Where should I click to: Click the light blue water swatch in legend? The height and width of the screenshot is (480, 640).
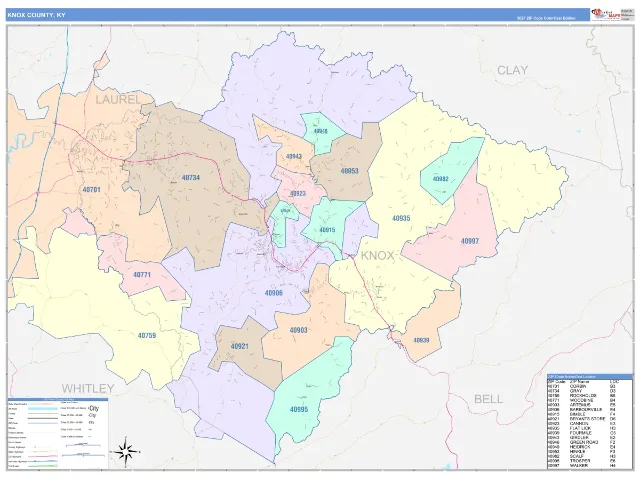(43, 409)
